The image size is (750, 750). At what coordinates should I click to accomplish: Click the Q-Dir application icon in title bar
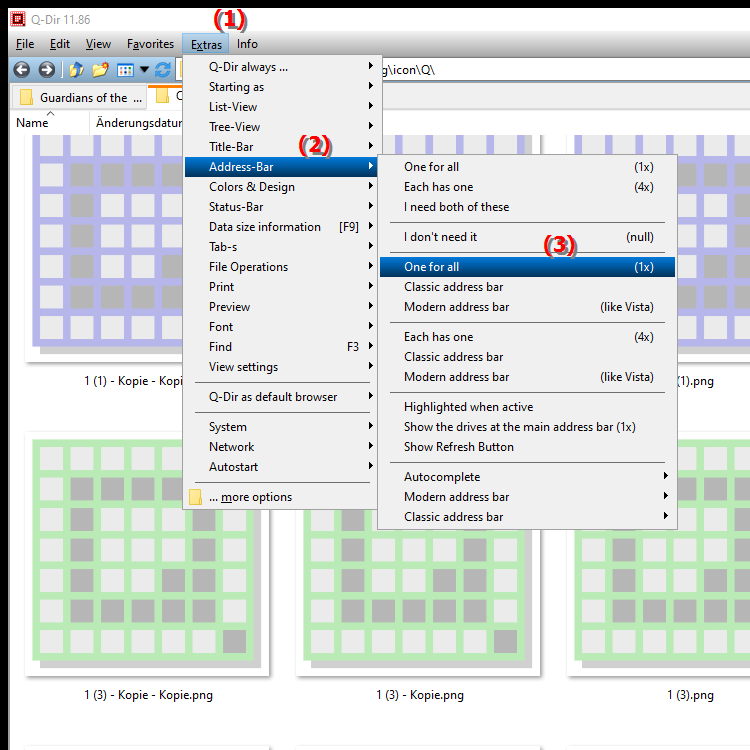pos(18,19)
